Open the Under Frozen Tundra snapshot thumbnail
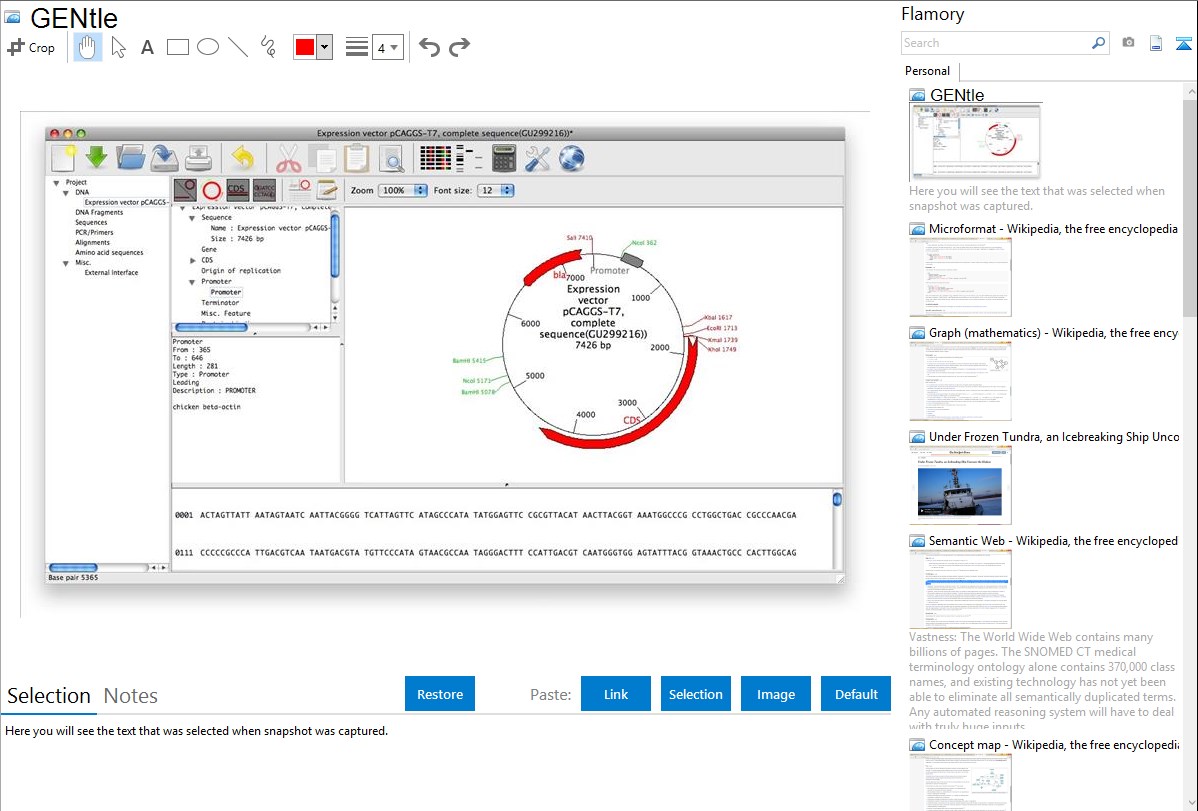Image resolution: width=1198 pixels, height=811 pixels. (960, 485)
